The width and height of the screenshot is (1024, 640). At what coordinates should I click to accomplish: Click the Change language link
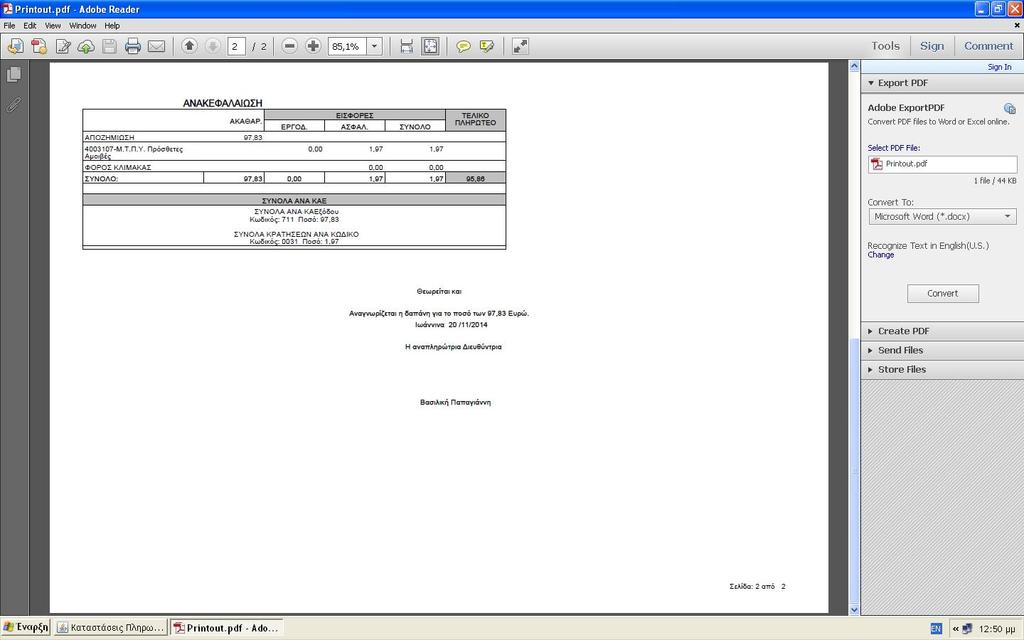click(x=880, y=255)
